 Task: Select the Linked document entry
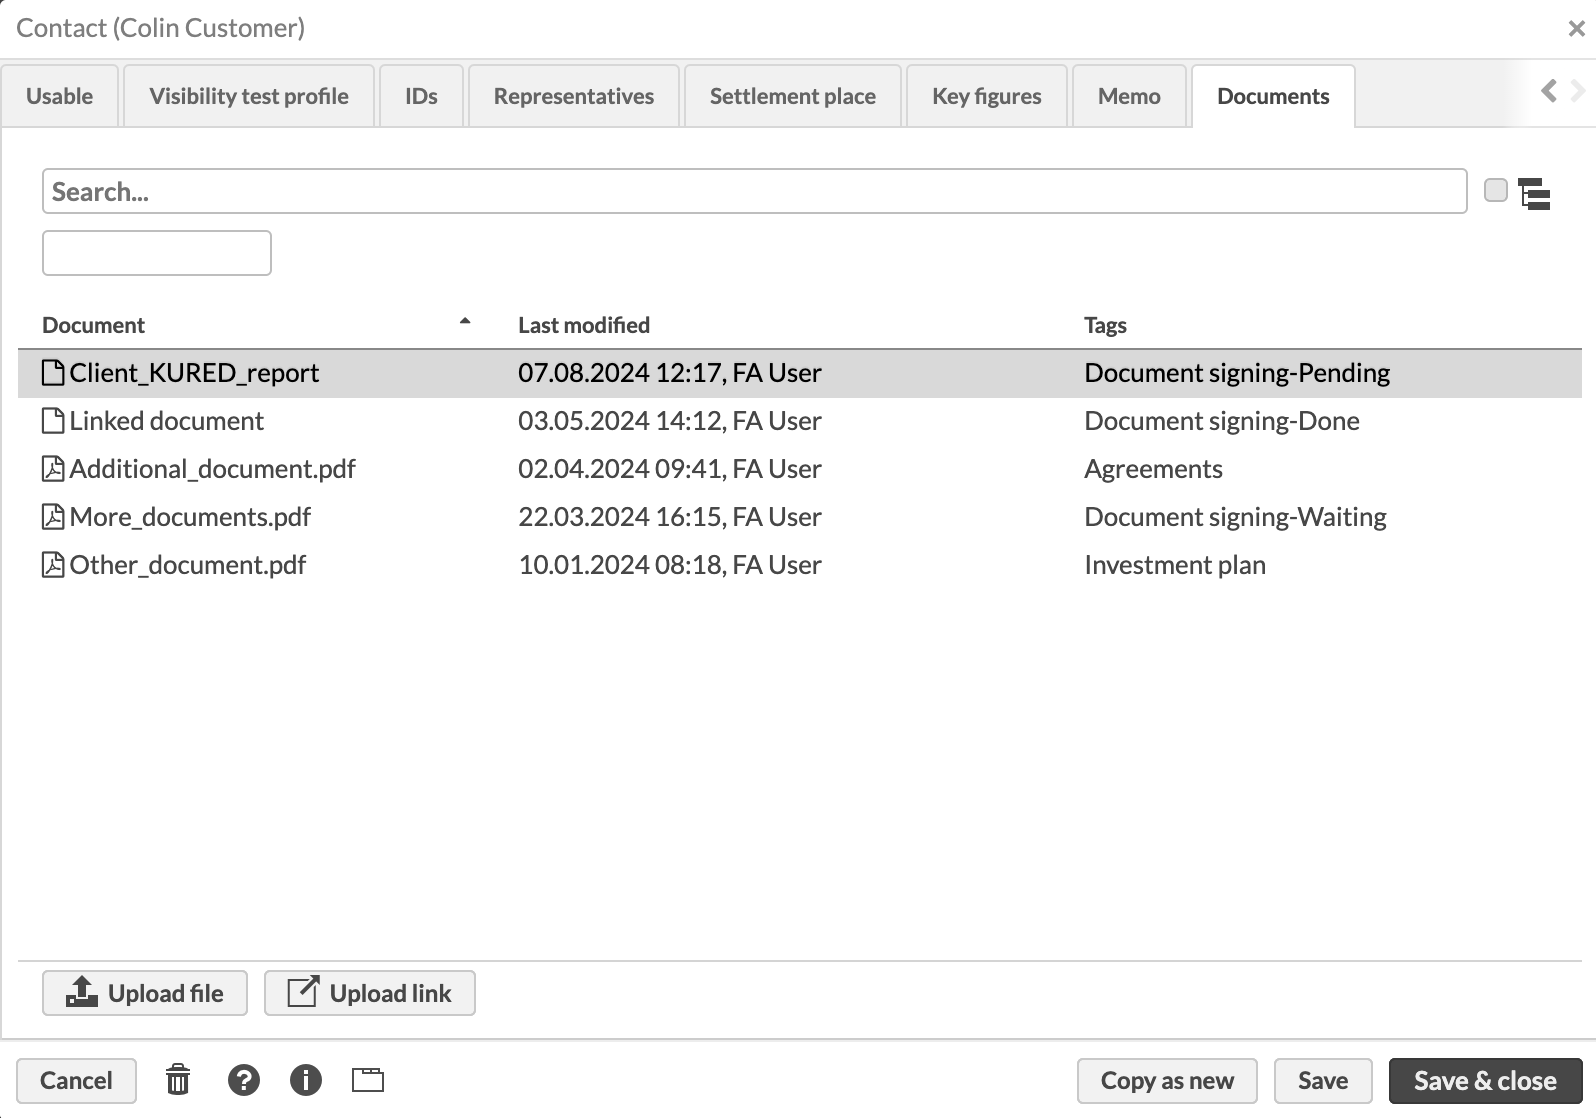click(166, 421)
